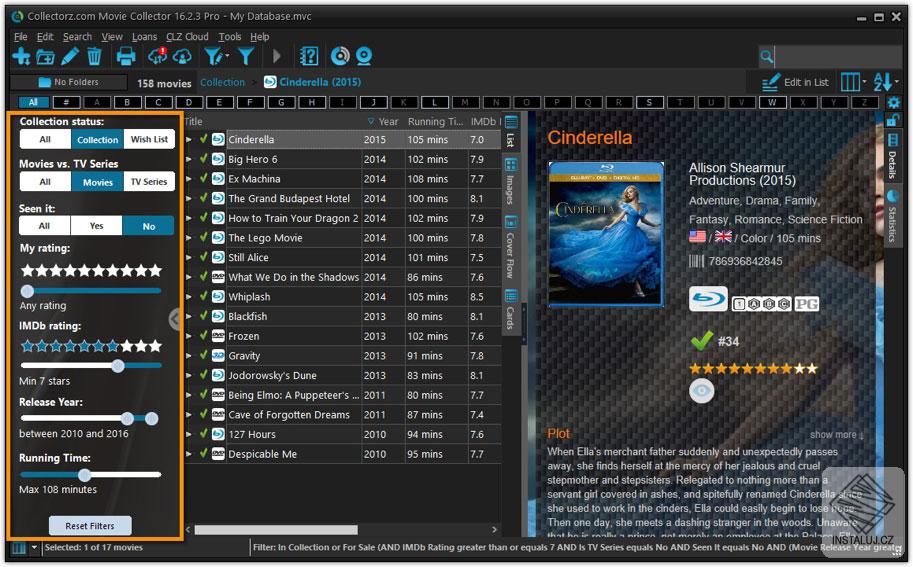Switch to the Cover Flow view tab
This screenshot has width=913, height=567.
click(511, 249)
